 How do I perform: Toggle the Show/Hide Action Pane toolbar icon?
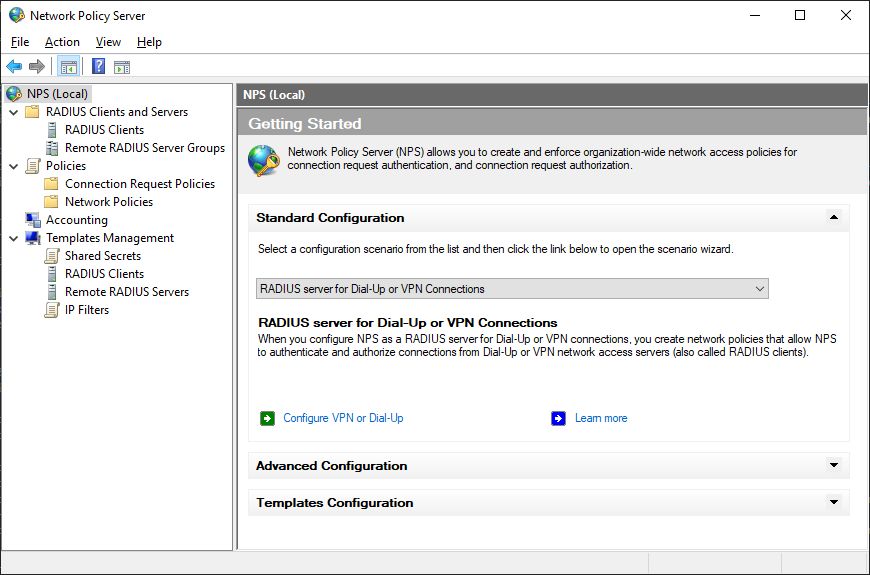click(x=122, y=67)
